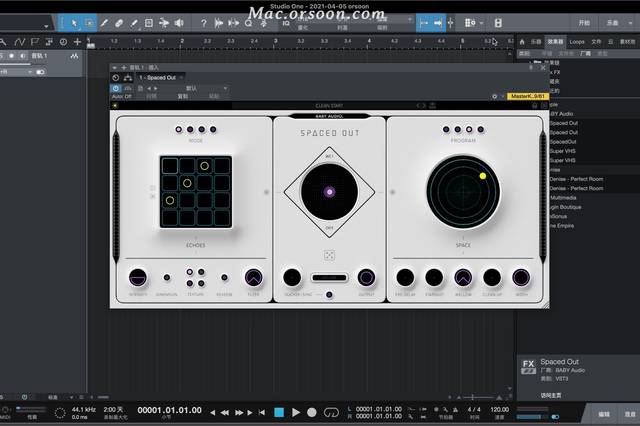
Task: Click the 120.00 tempo field
Action: 500,409
